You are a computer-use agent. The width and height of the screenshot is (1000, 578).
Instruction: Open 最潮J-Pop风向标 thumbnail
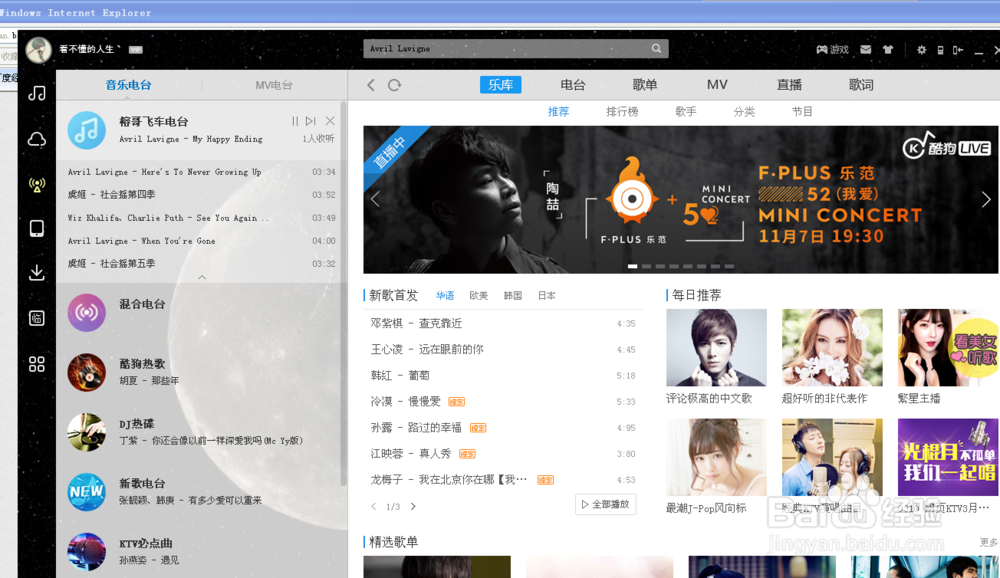(x=716, y=457)
